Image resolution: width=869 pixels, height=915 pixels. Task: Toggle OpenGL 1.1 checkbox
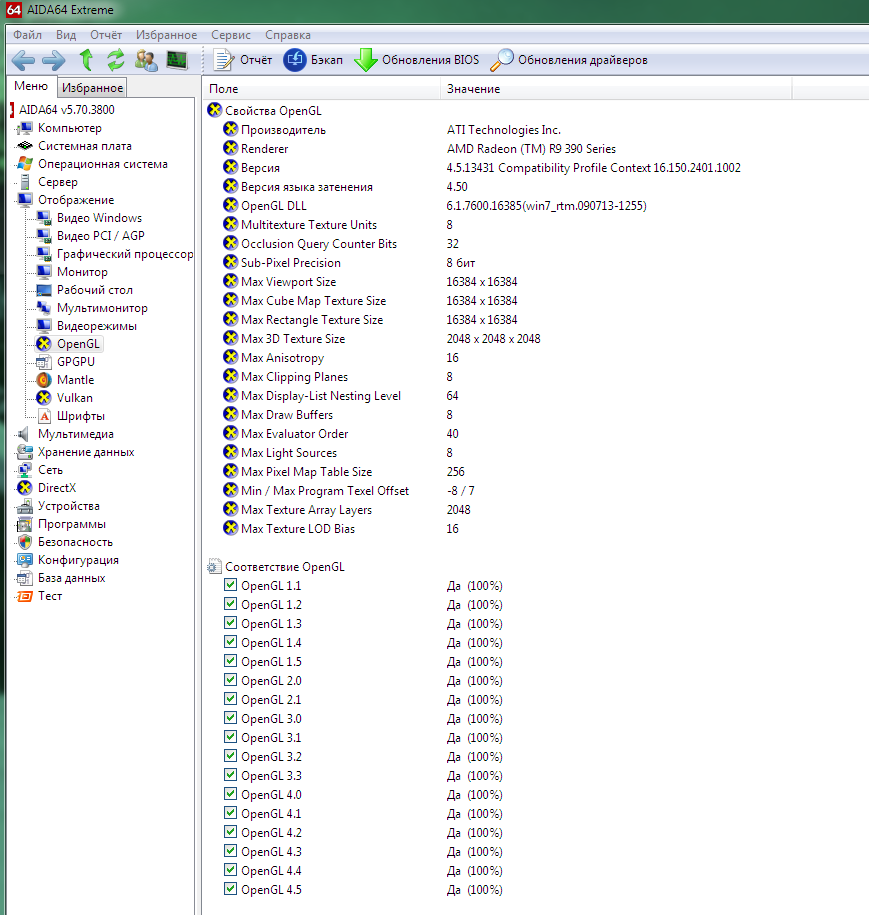tap(231, 585)
